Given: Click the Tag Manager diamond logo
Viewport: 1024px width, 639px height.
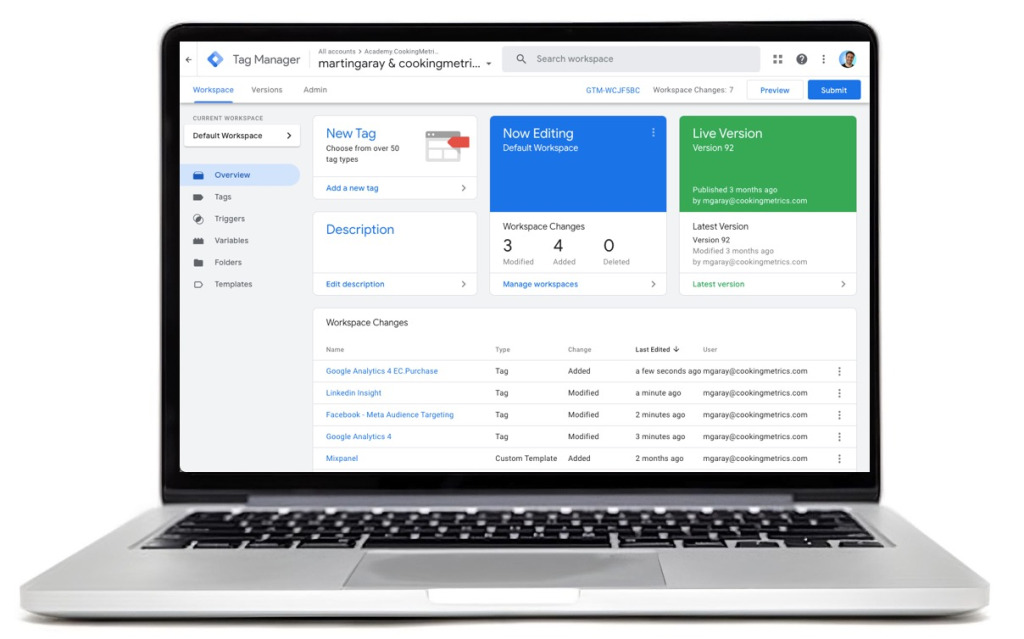Looking at the screenshot, I should tap(214, 58).
